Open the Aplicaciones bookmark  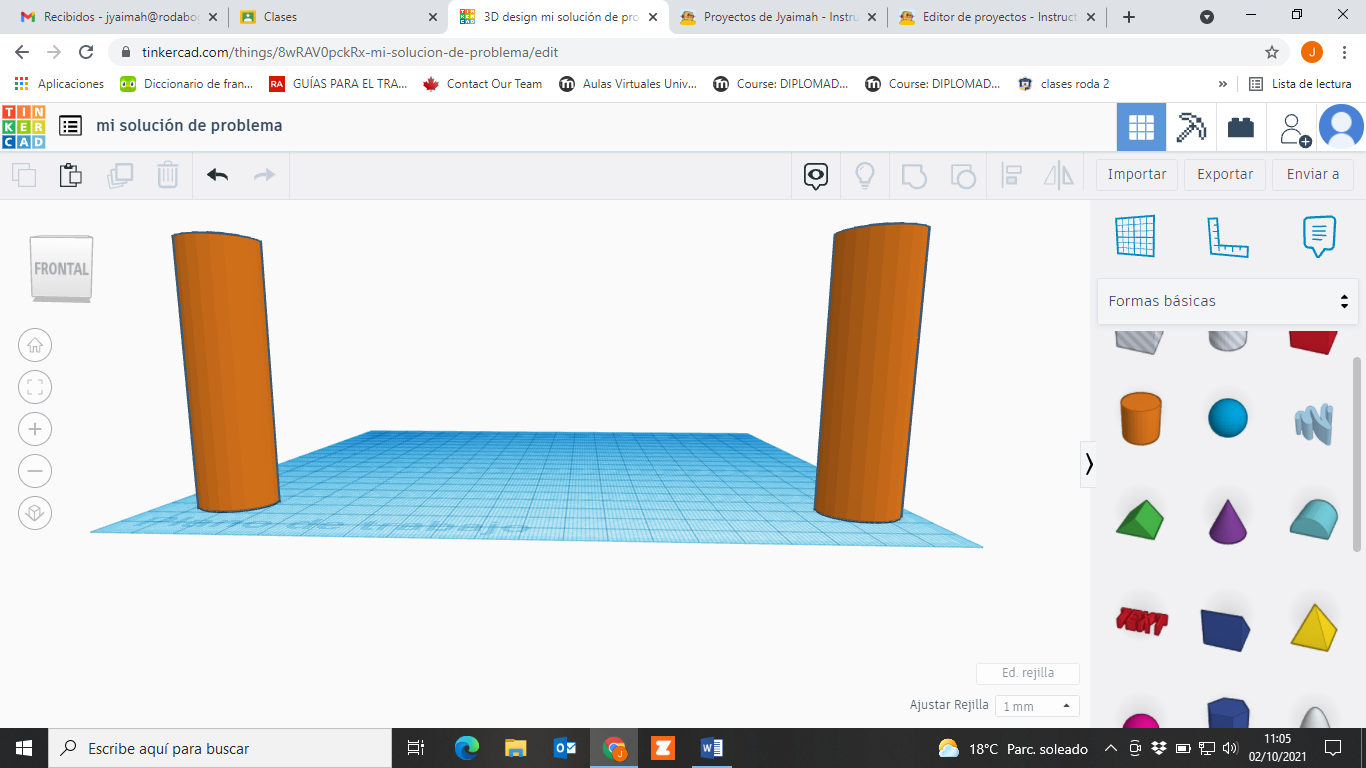[59, 84]
